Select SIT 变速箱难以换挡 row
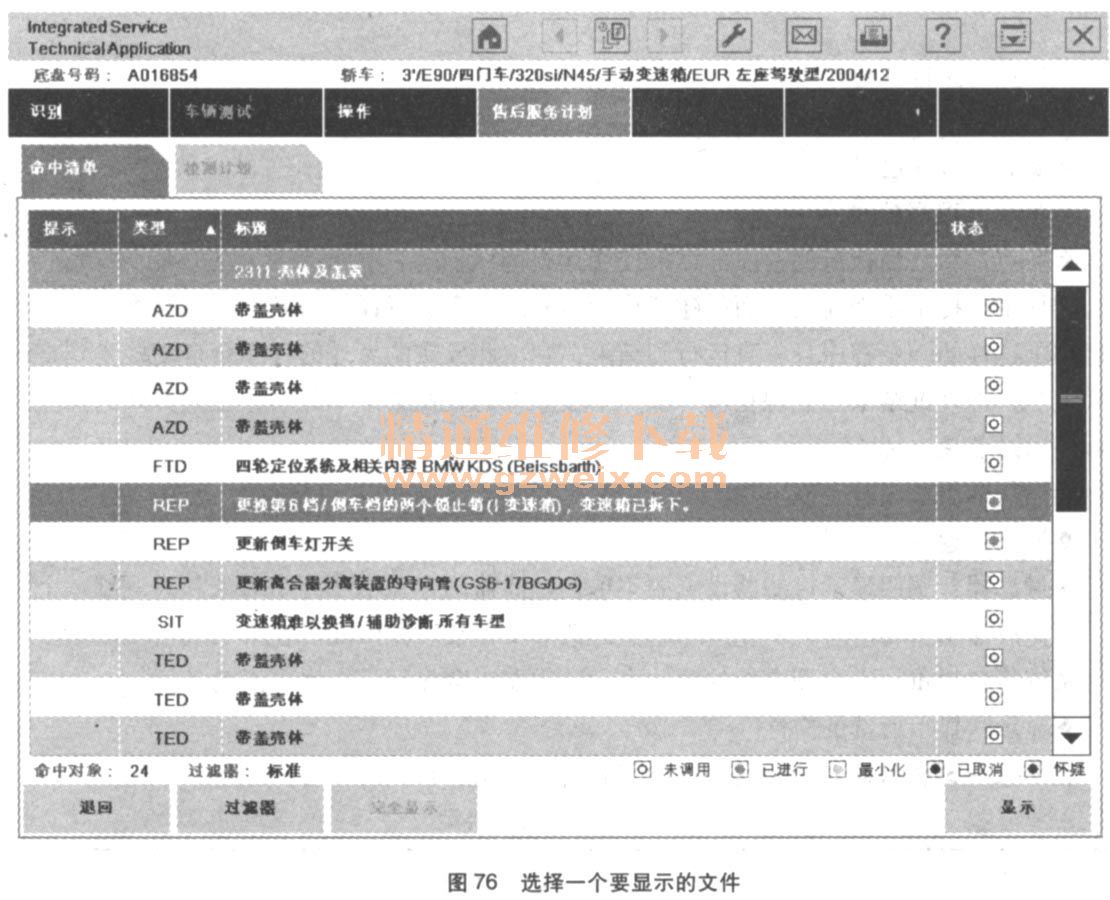Image resolution: width=1110 pixels, height=900 pixels. point(539,621)
